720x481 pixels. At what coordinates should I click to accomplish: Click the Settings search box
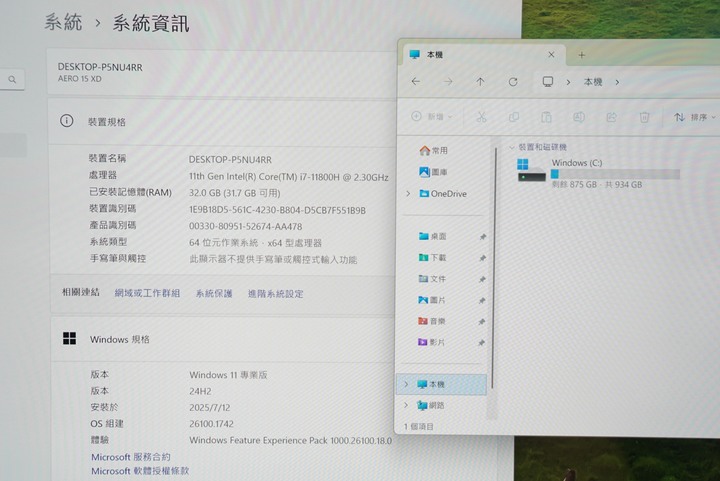click(12, 80)
